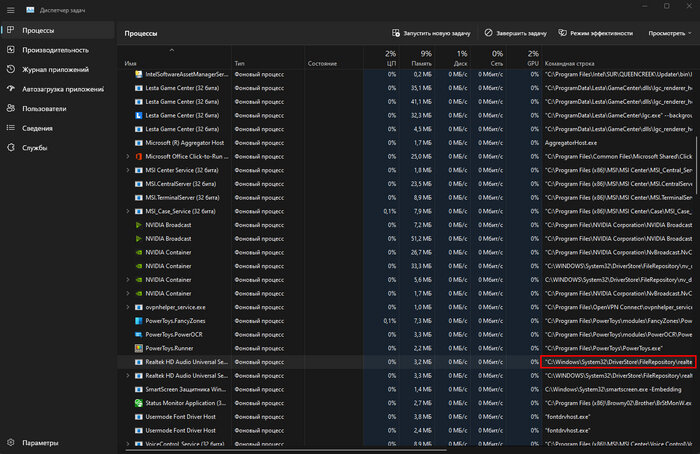Expand MSI Center Service process

pyautogui.click(x=128, y=170)
